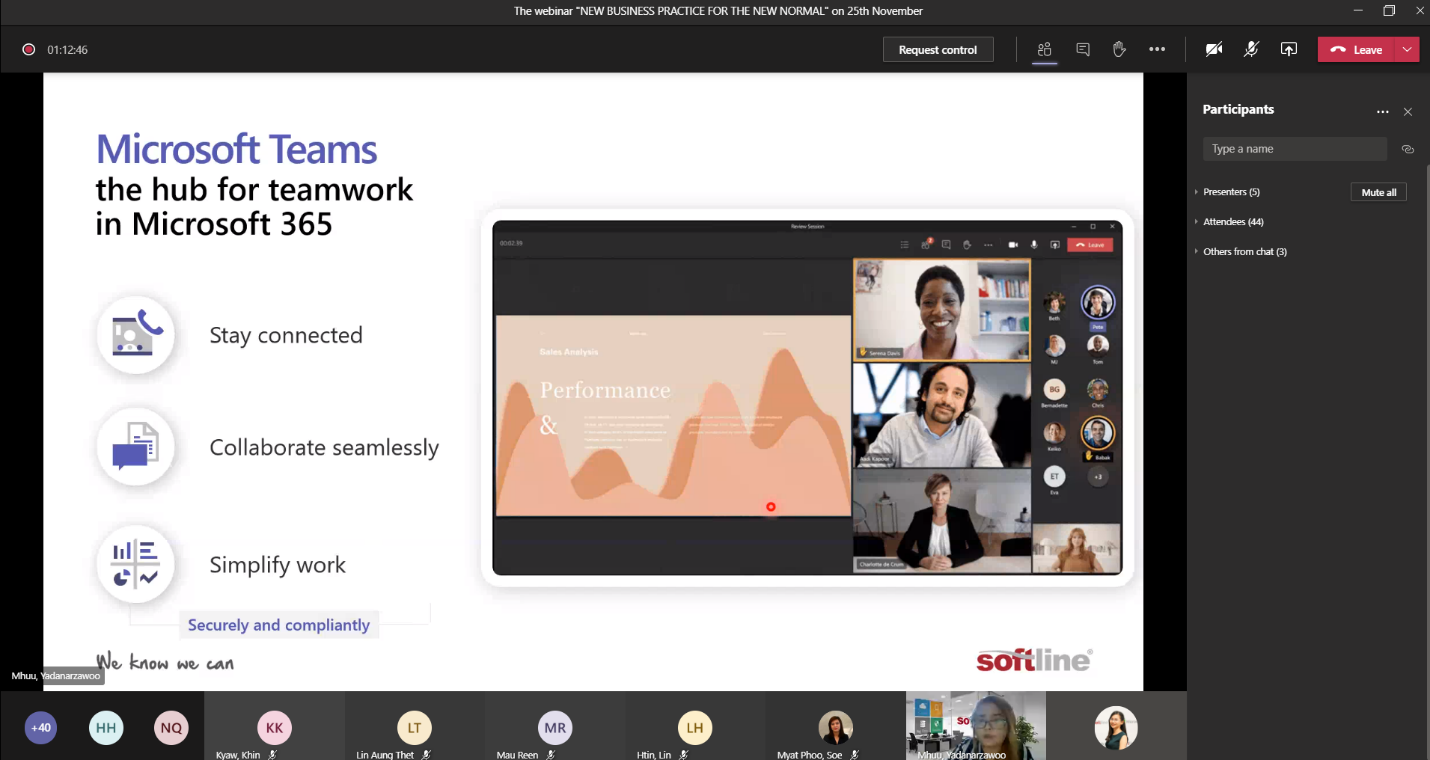Focus the Type a name search field
Image resolution: width=1430 pixels, height=760 pixels.
coord(1295,149)
